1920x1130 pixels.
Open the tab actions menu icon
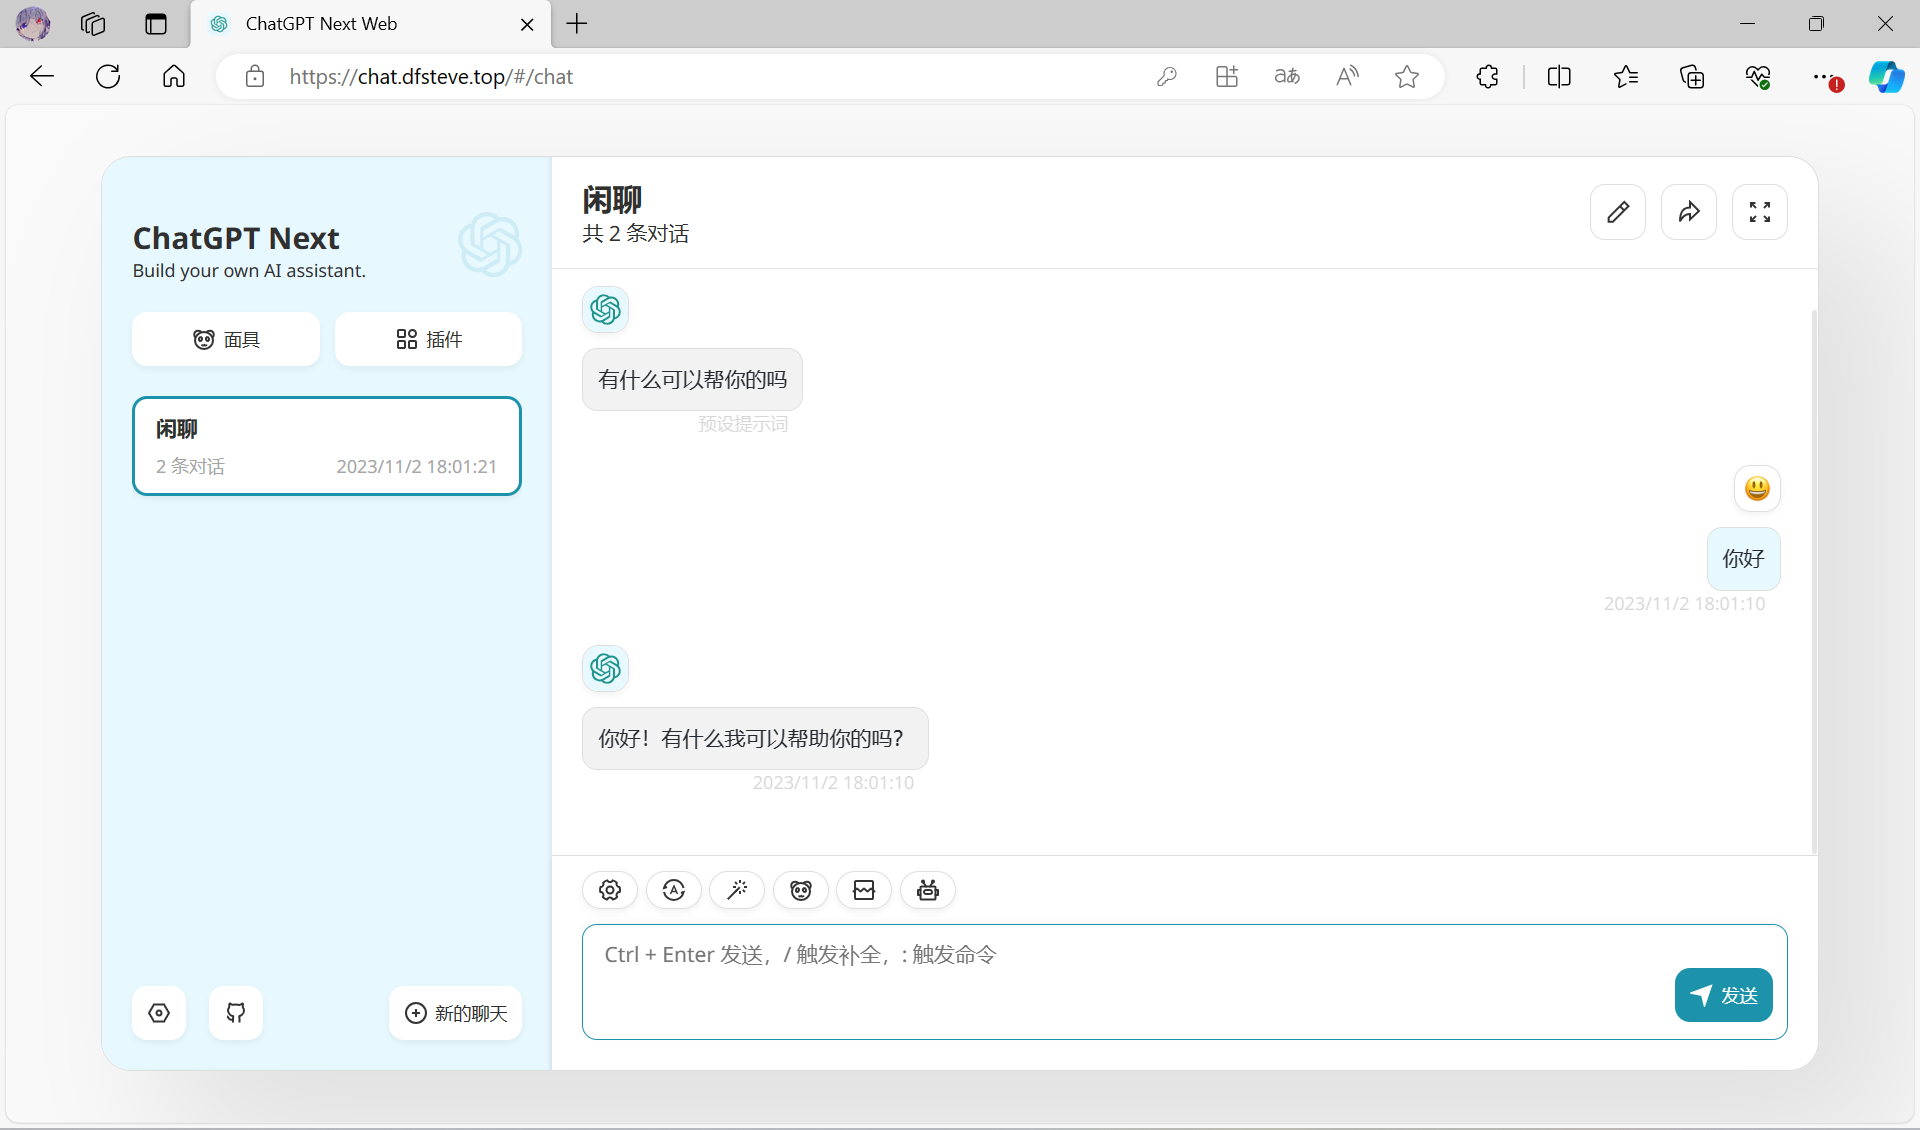click(156, 24)
